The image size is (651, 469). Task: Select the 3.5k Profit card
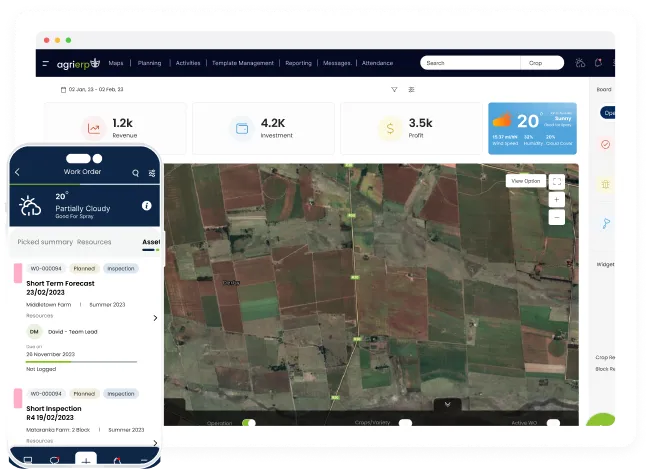coord(411,128)
